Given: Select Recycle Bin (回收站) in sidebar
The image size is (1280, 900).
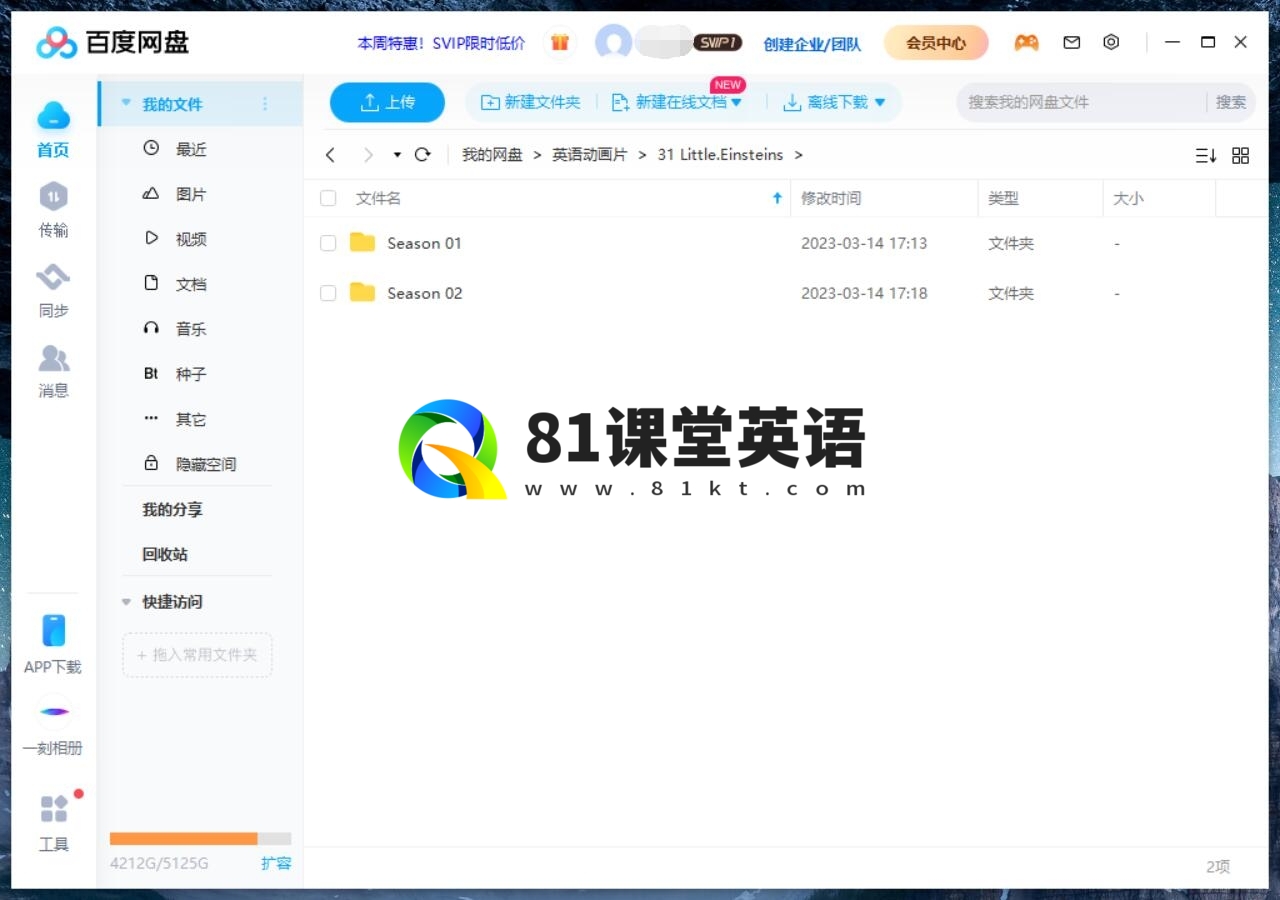Looking at the screenshot, I should 165,554.
